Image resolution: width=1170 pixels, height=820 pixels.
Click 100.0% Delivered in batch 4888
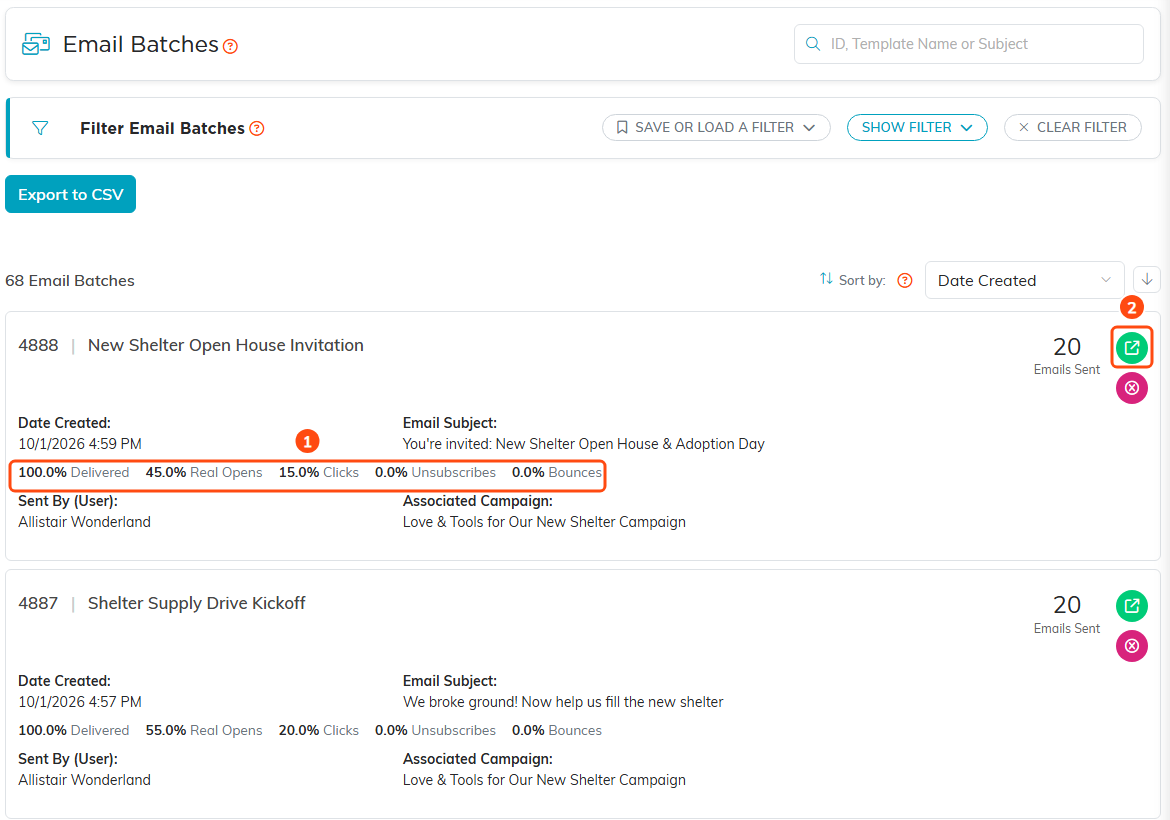pos(74,472)
